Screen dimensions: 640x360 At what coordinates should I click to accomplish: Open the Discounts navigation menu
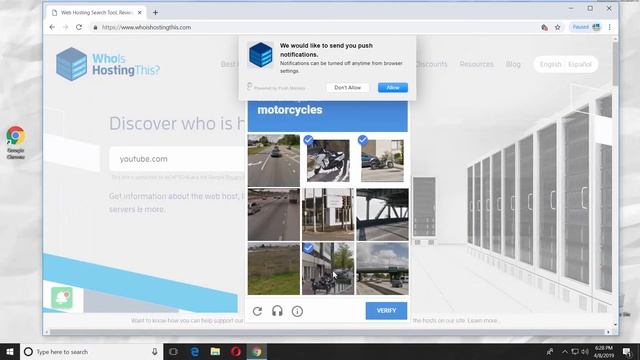point(431,64)
